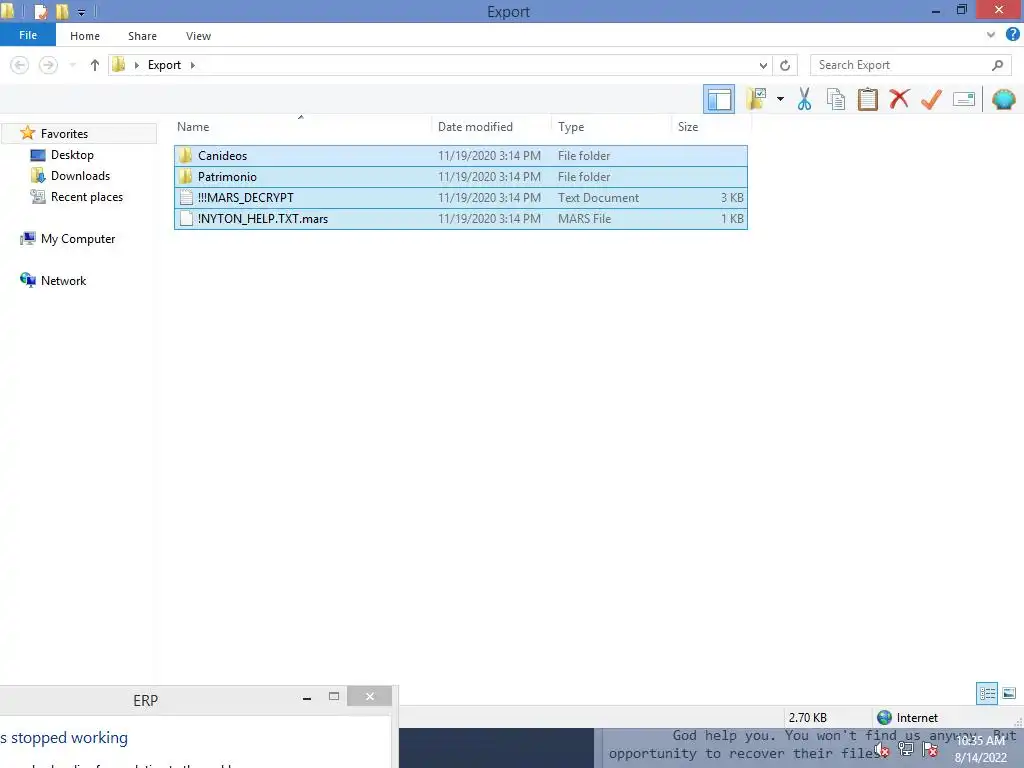Select the Canideos folder
The image size is (1024, 768).
click(x=460, y=155)
